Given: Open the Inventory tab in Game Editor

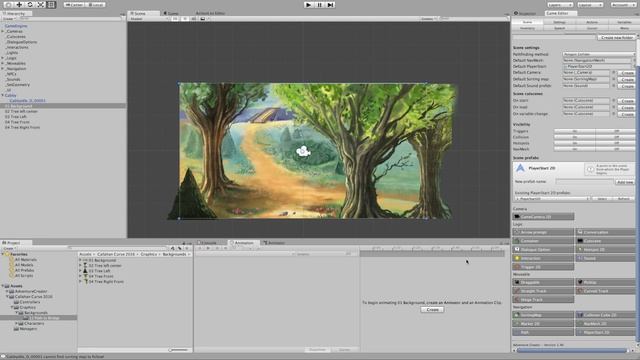Looking at the screenshot, I should [x=527, y=28].
